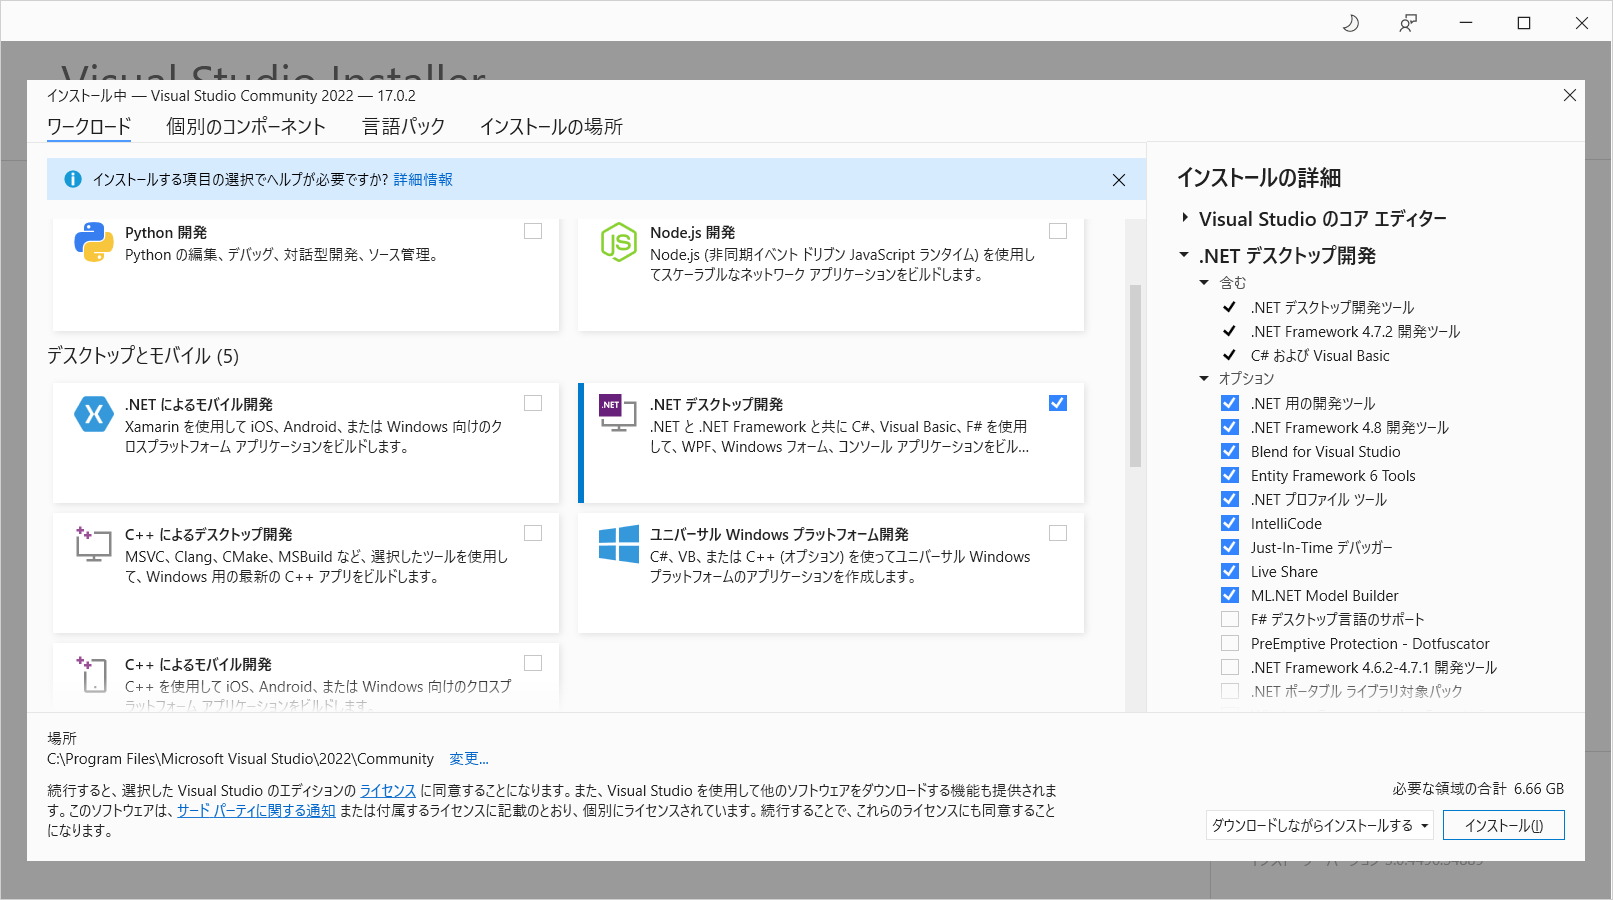Close the workload installation dialog
The image size is (1613, 900).
pyautogui.click(x=1569, y=95)
